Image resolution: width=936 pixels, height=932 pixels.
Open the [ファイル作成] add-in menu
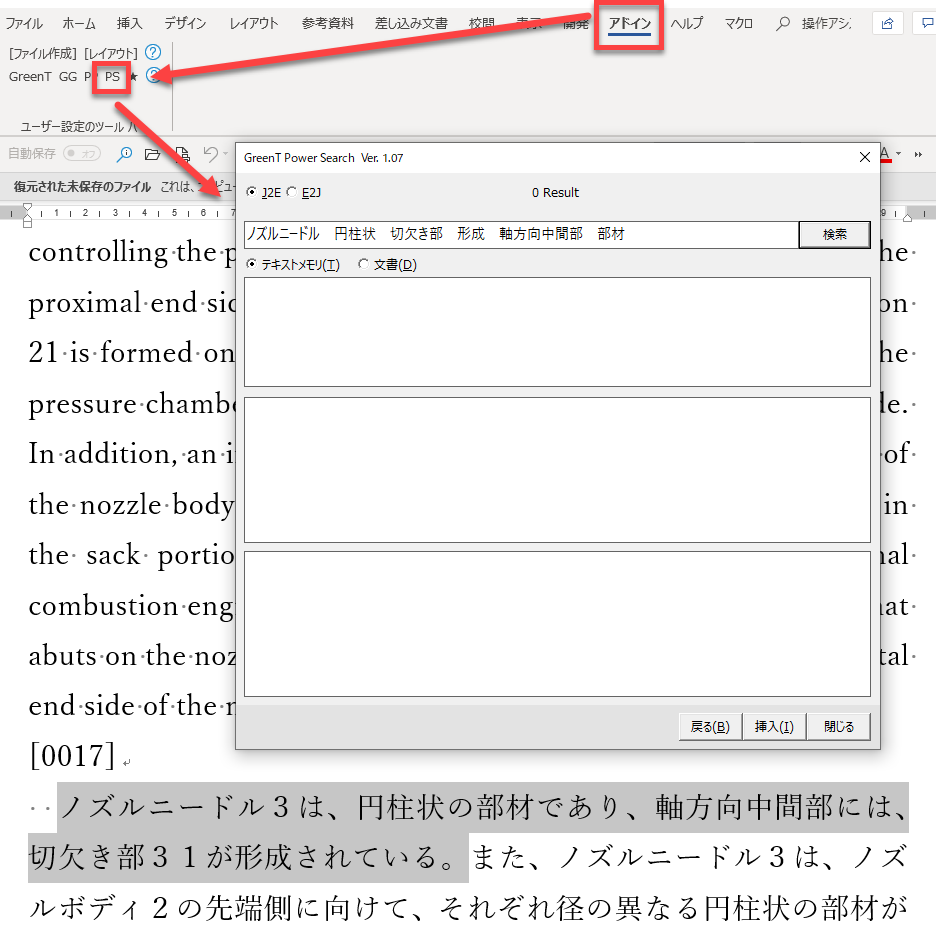[x=42, y=52]
